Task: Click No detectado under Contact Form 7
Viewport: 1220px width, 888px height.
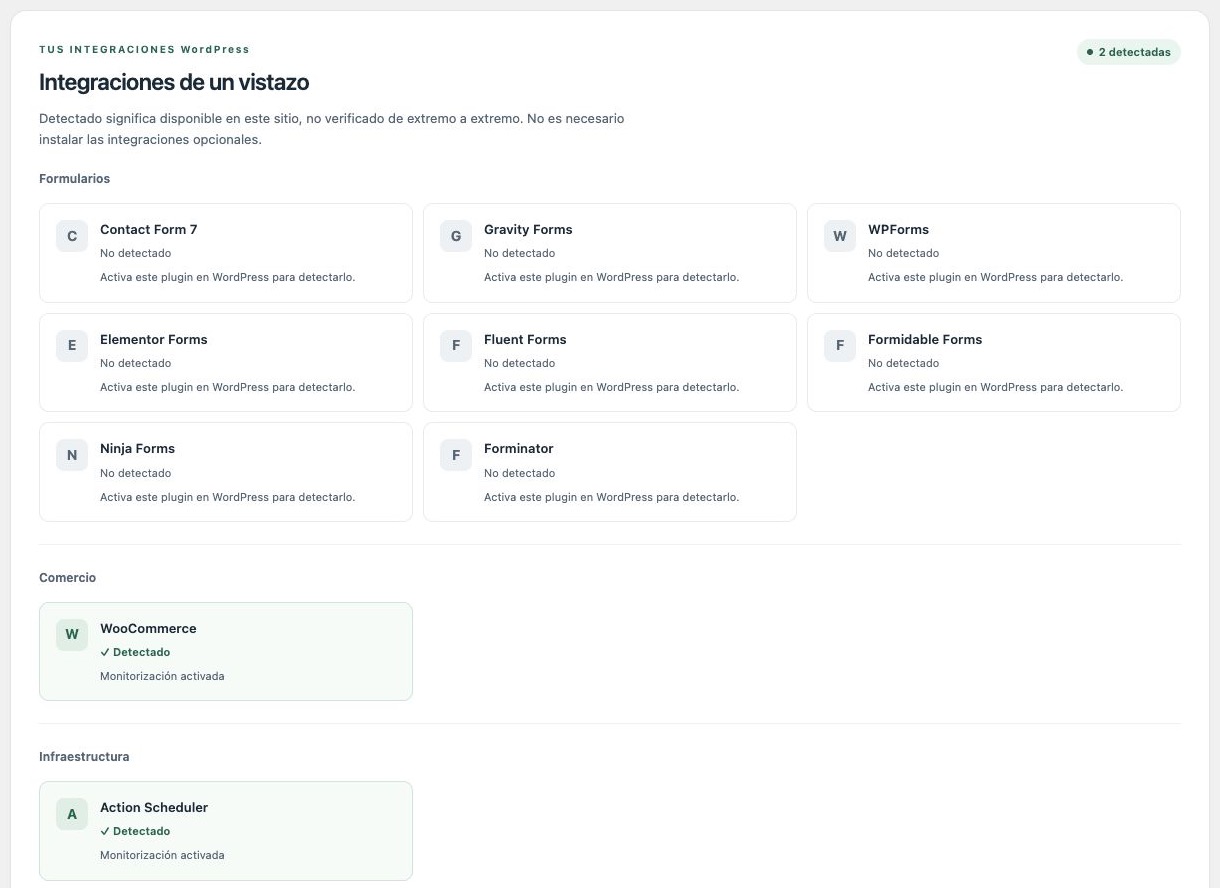Action: pos(135,253)
